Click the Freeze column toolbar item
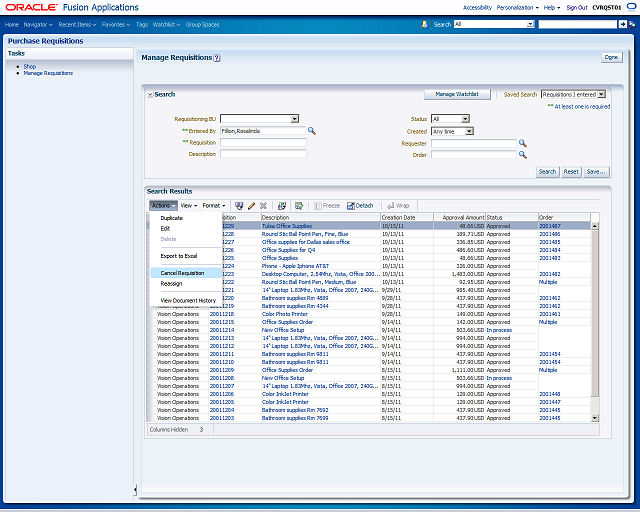Screen dimensions: 640x512 (x=327, y=206)
